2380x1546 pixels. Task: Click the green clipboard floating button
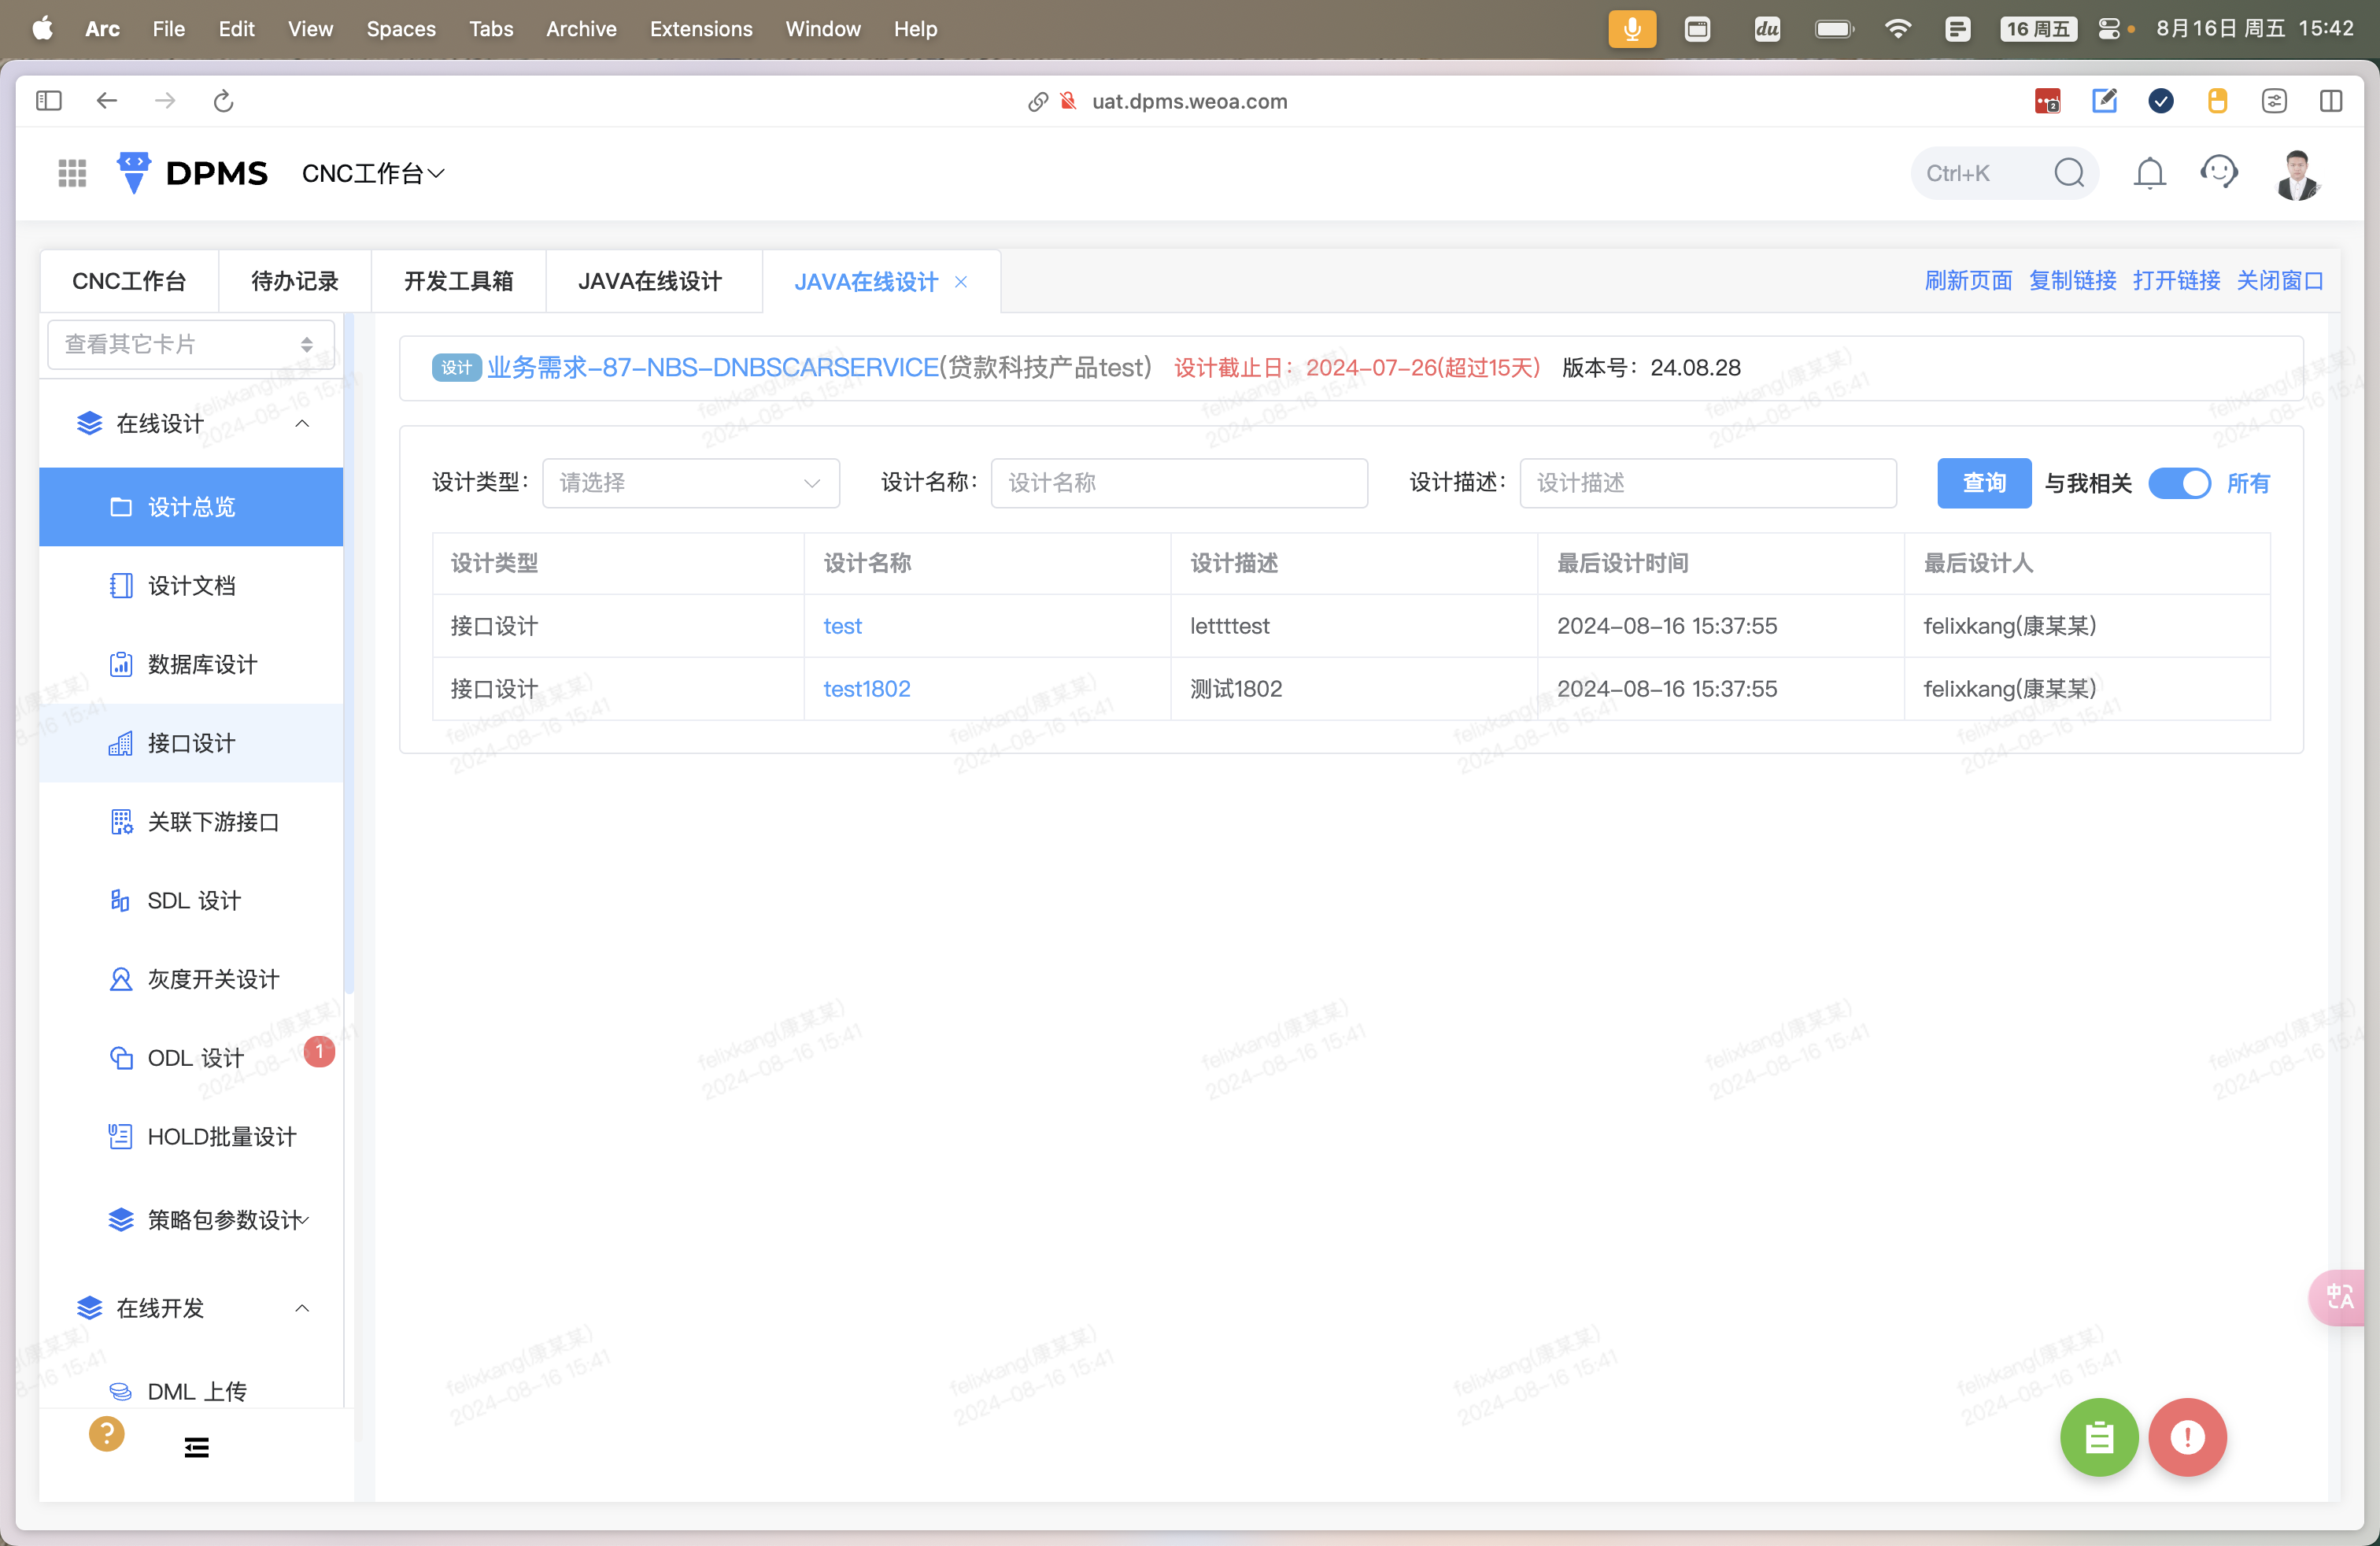(2099, 1437)
